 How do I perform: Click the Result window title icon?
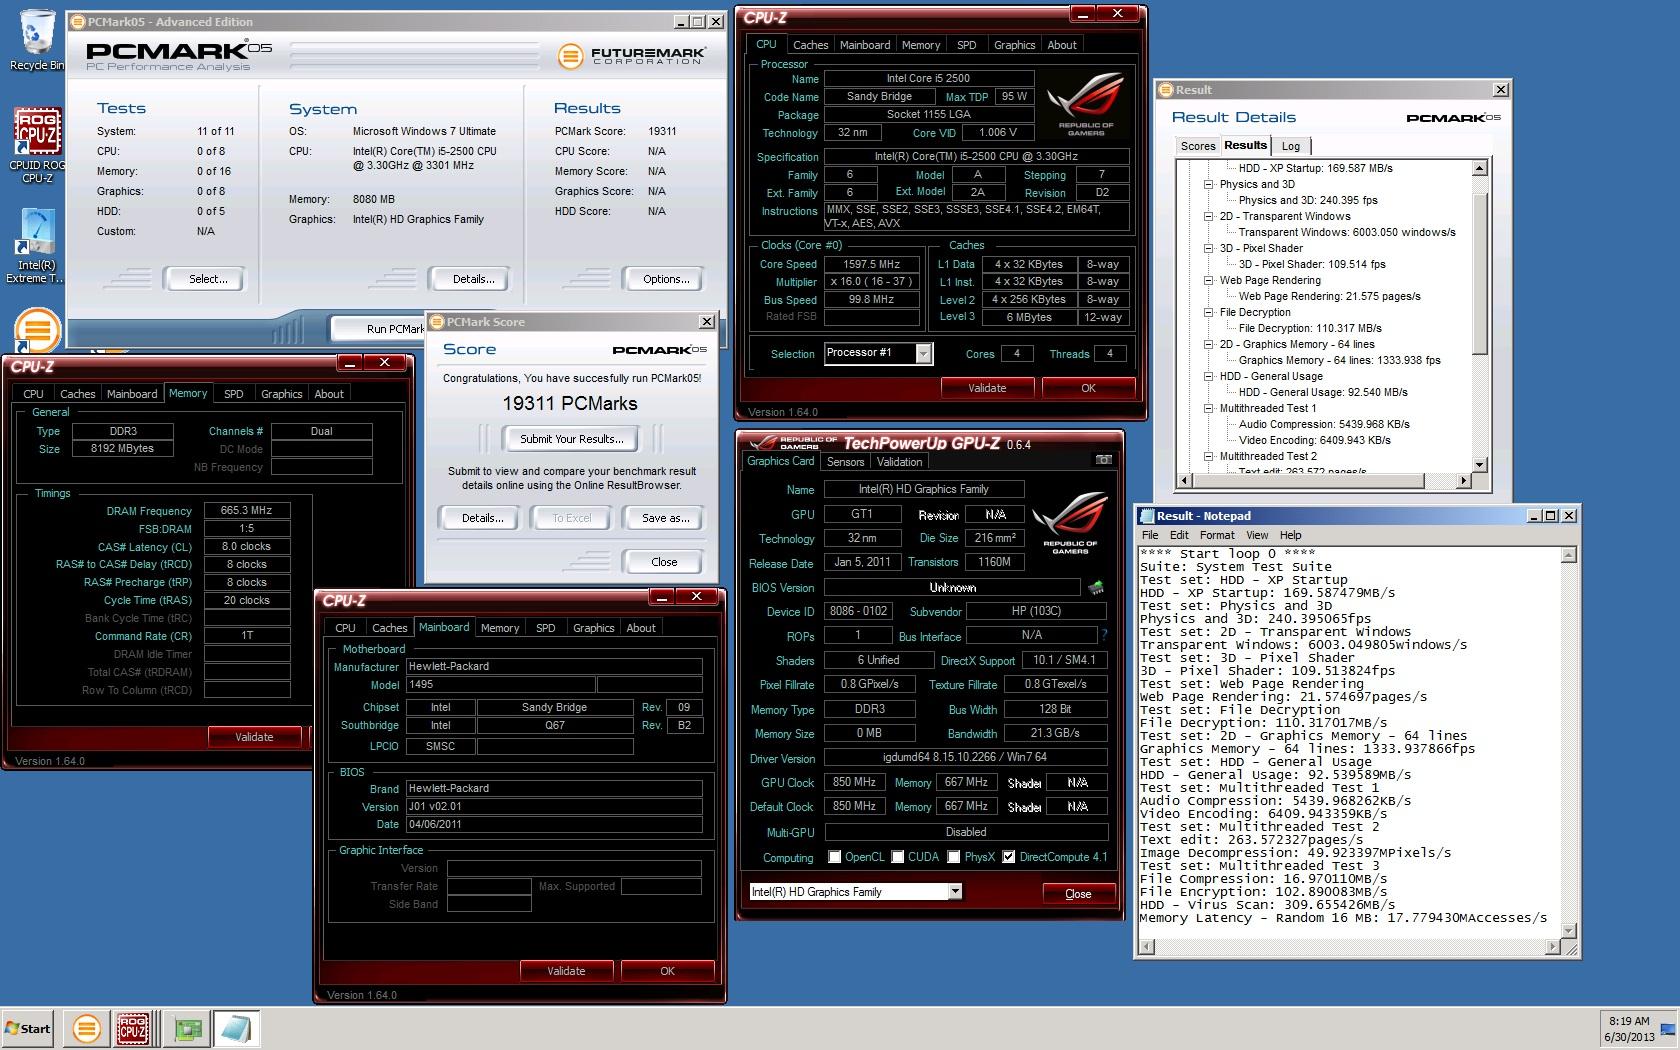pos(1166,90)
